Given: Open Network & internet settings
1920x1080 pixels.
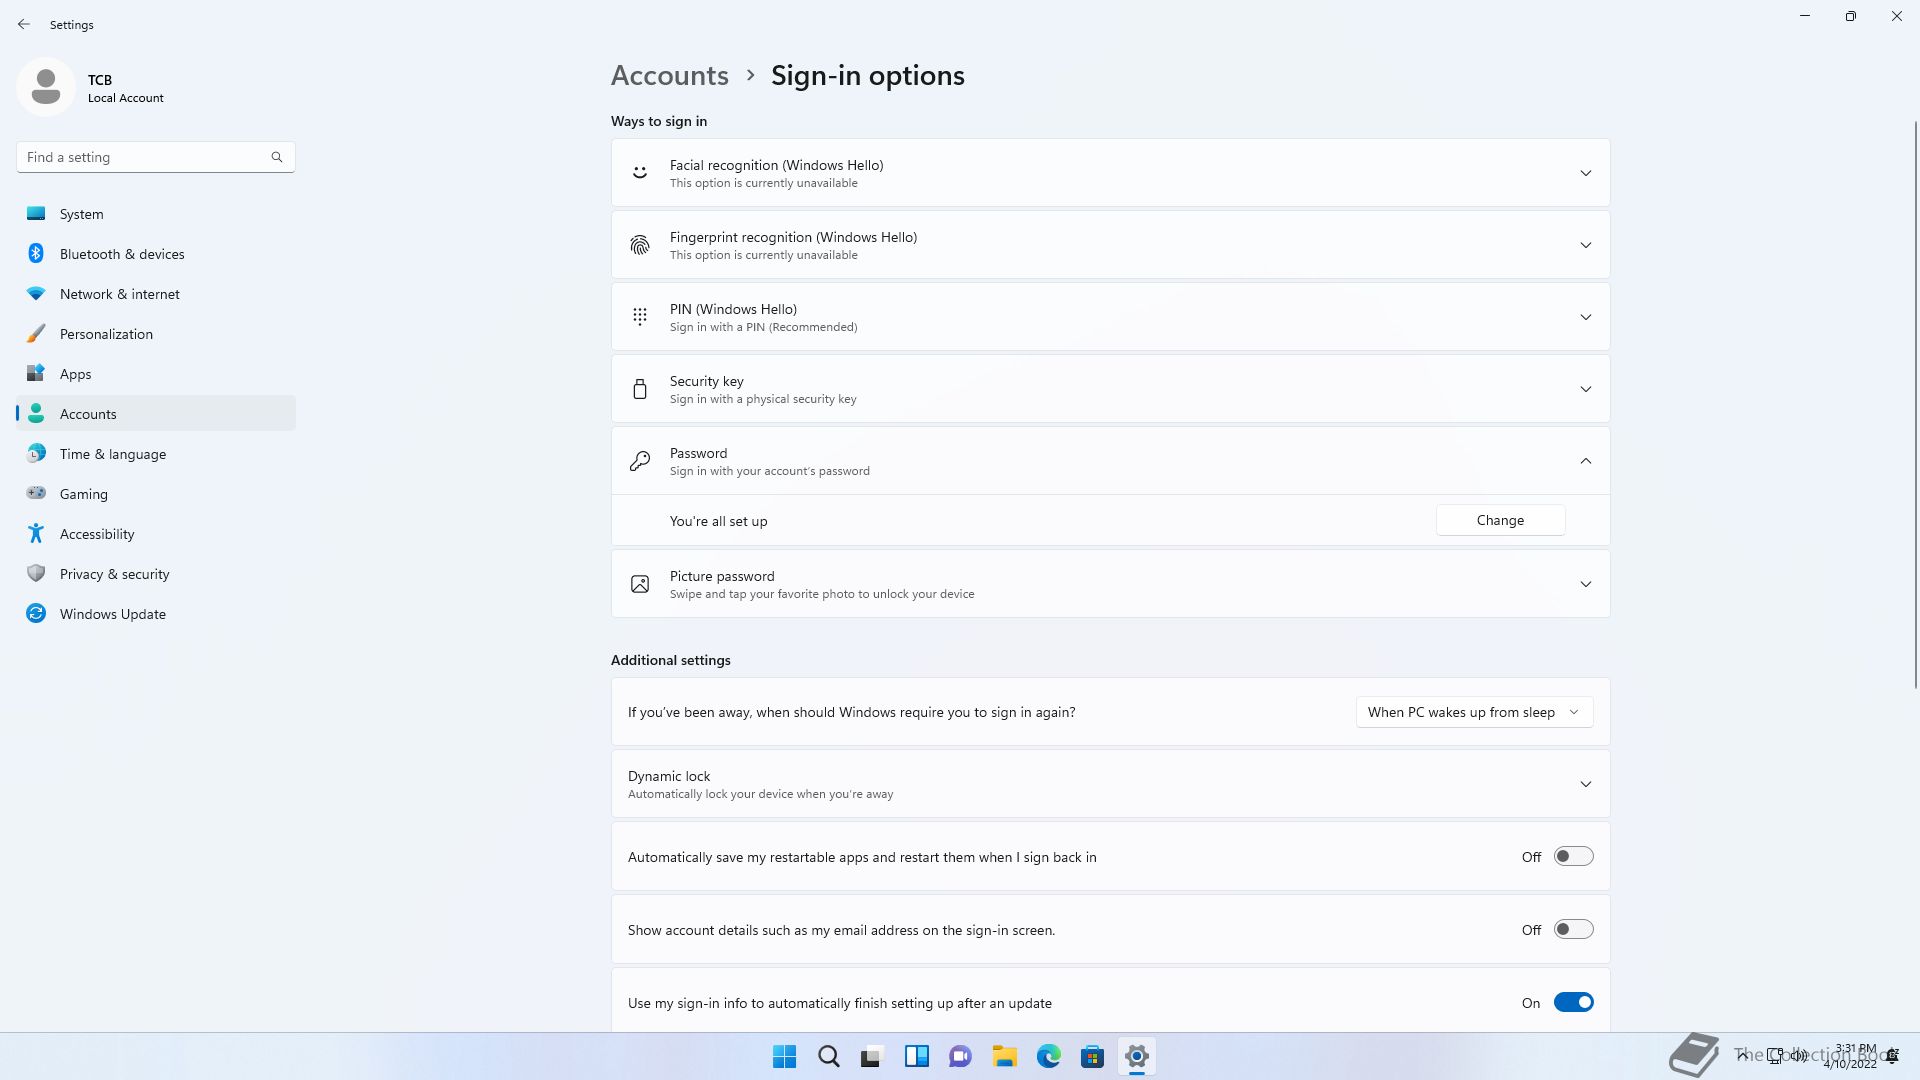Looking at the screenshot, I should [x=156, y=294].
